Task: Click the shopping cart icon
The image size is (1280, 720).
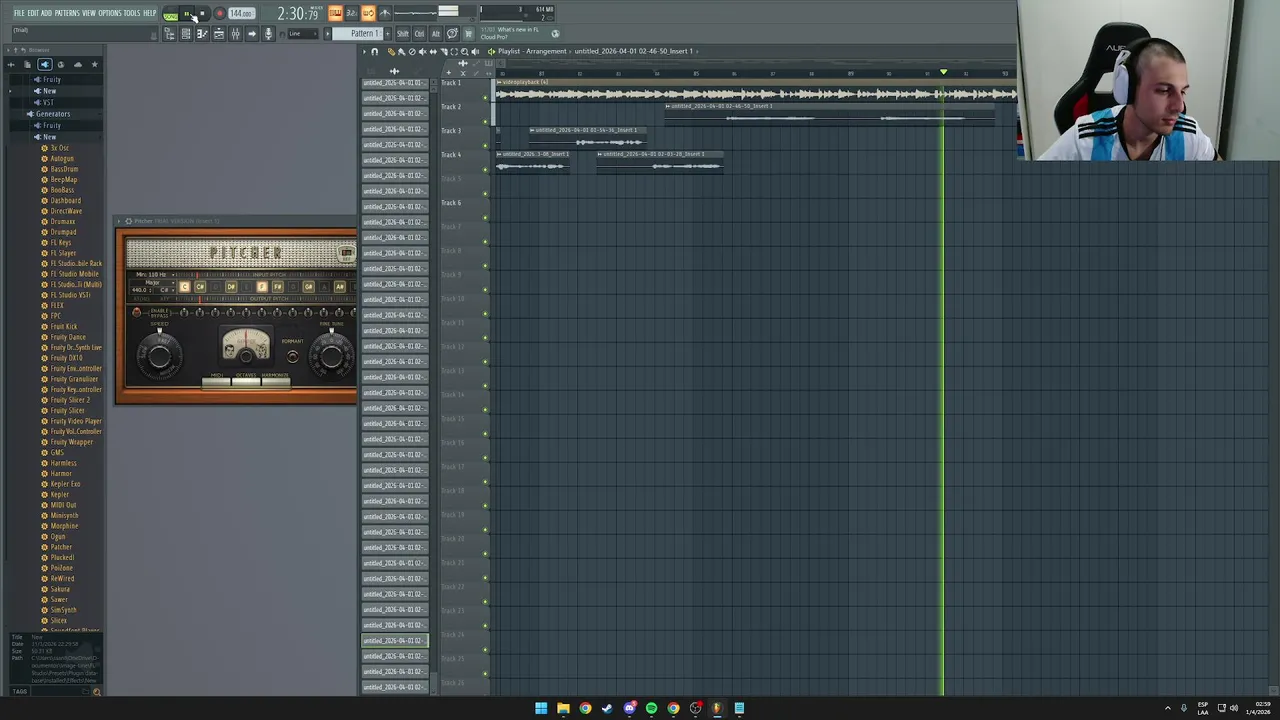Action: [x=468, y=33]
